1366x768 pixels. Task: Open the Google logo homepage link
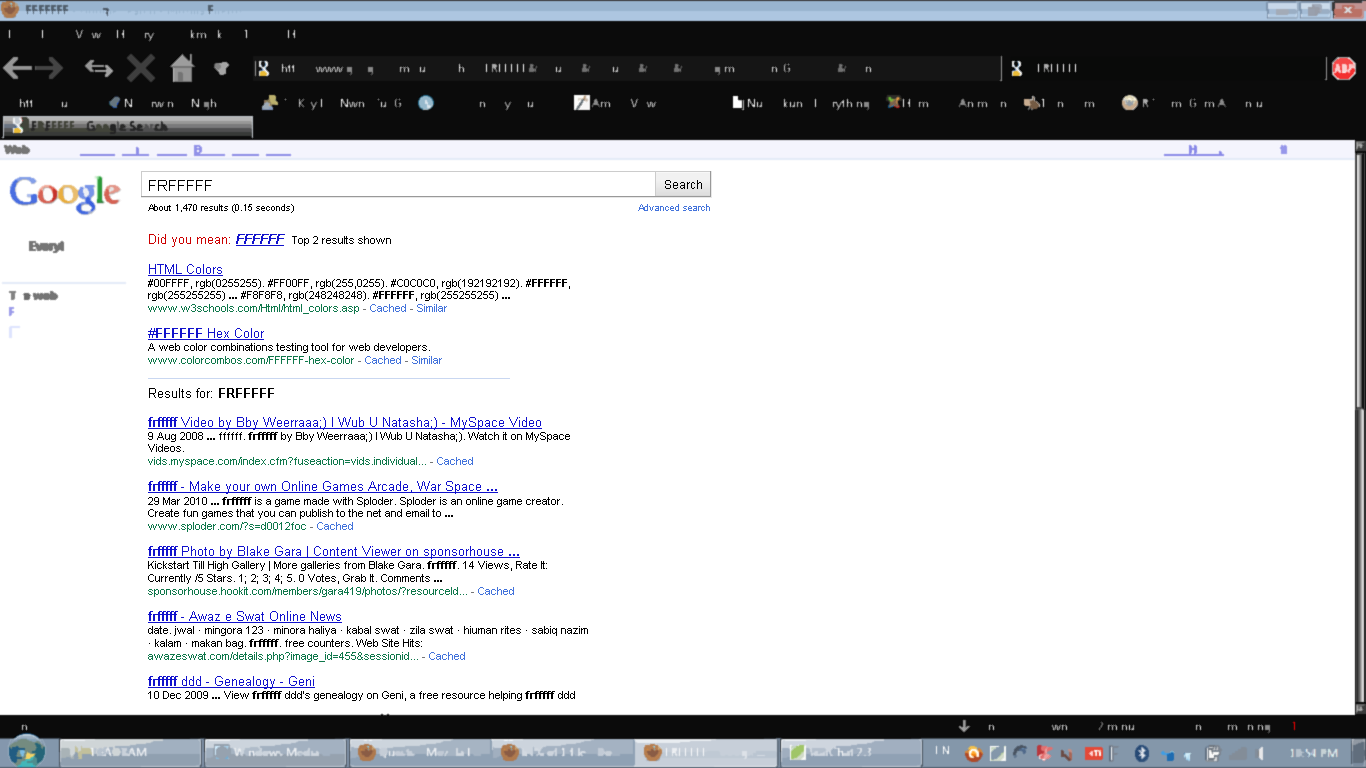tap(65, 193)
